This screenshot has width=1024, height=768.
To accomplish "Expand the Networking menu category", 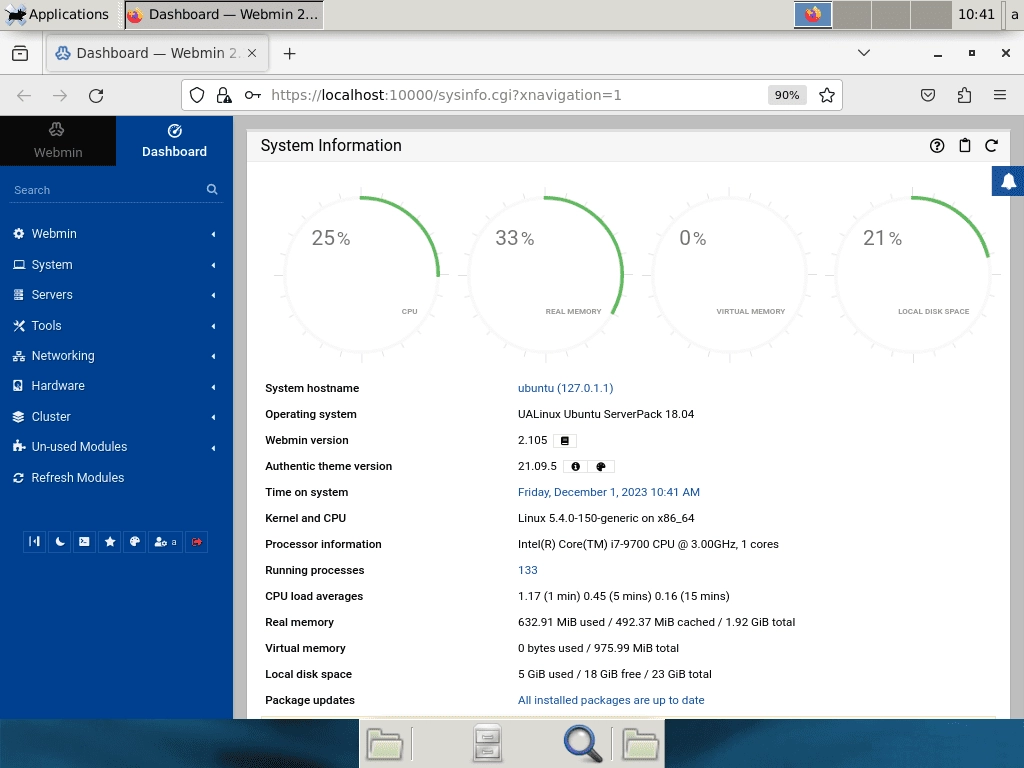I will tap(116, 356).
